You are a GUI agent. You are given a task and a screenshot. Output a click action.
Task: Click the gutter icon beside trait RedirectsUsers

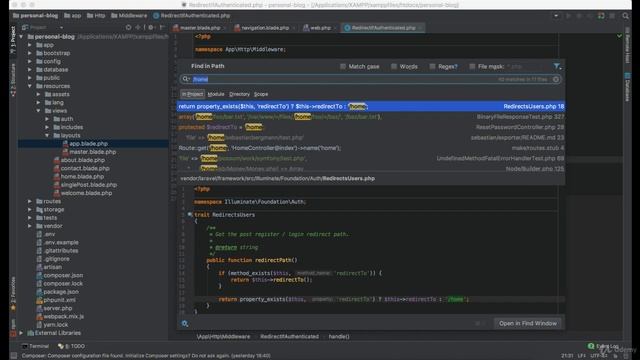pyautogui.click(x=190, y=214)
